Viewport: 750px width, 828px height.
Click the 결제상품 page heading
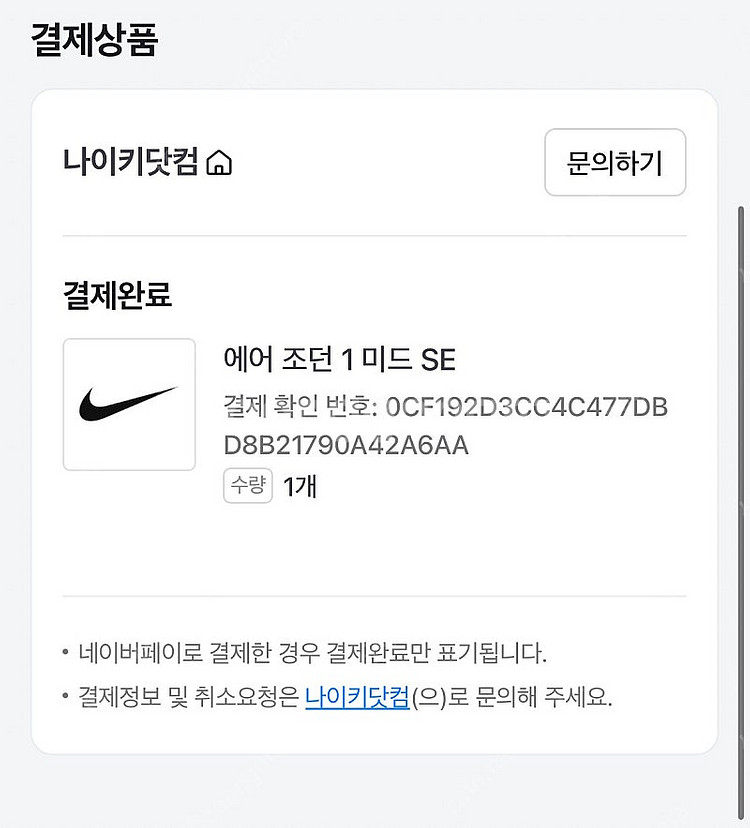click(x=95, y=40)
